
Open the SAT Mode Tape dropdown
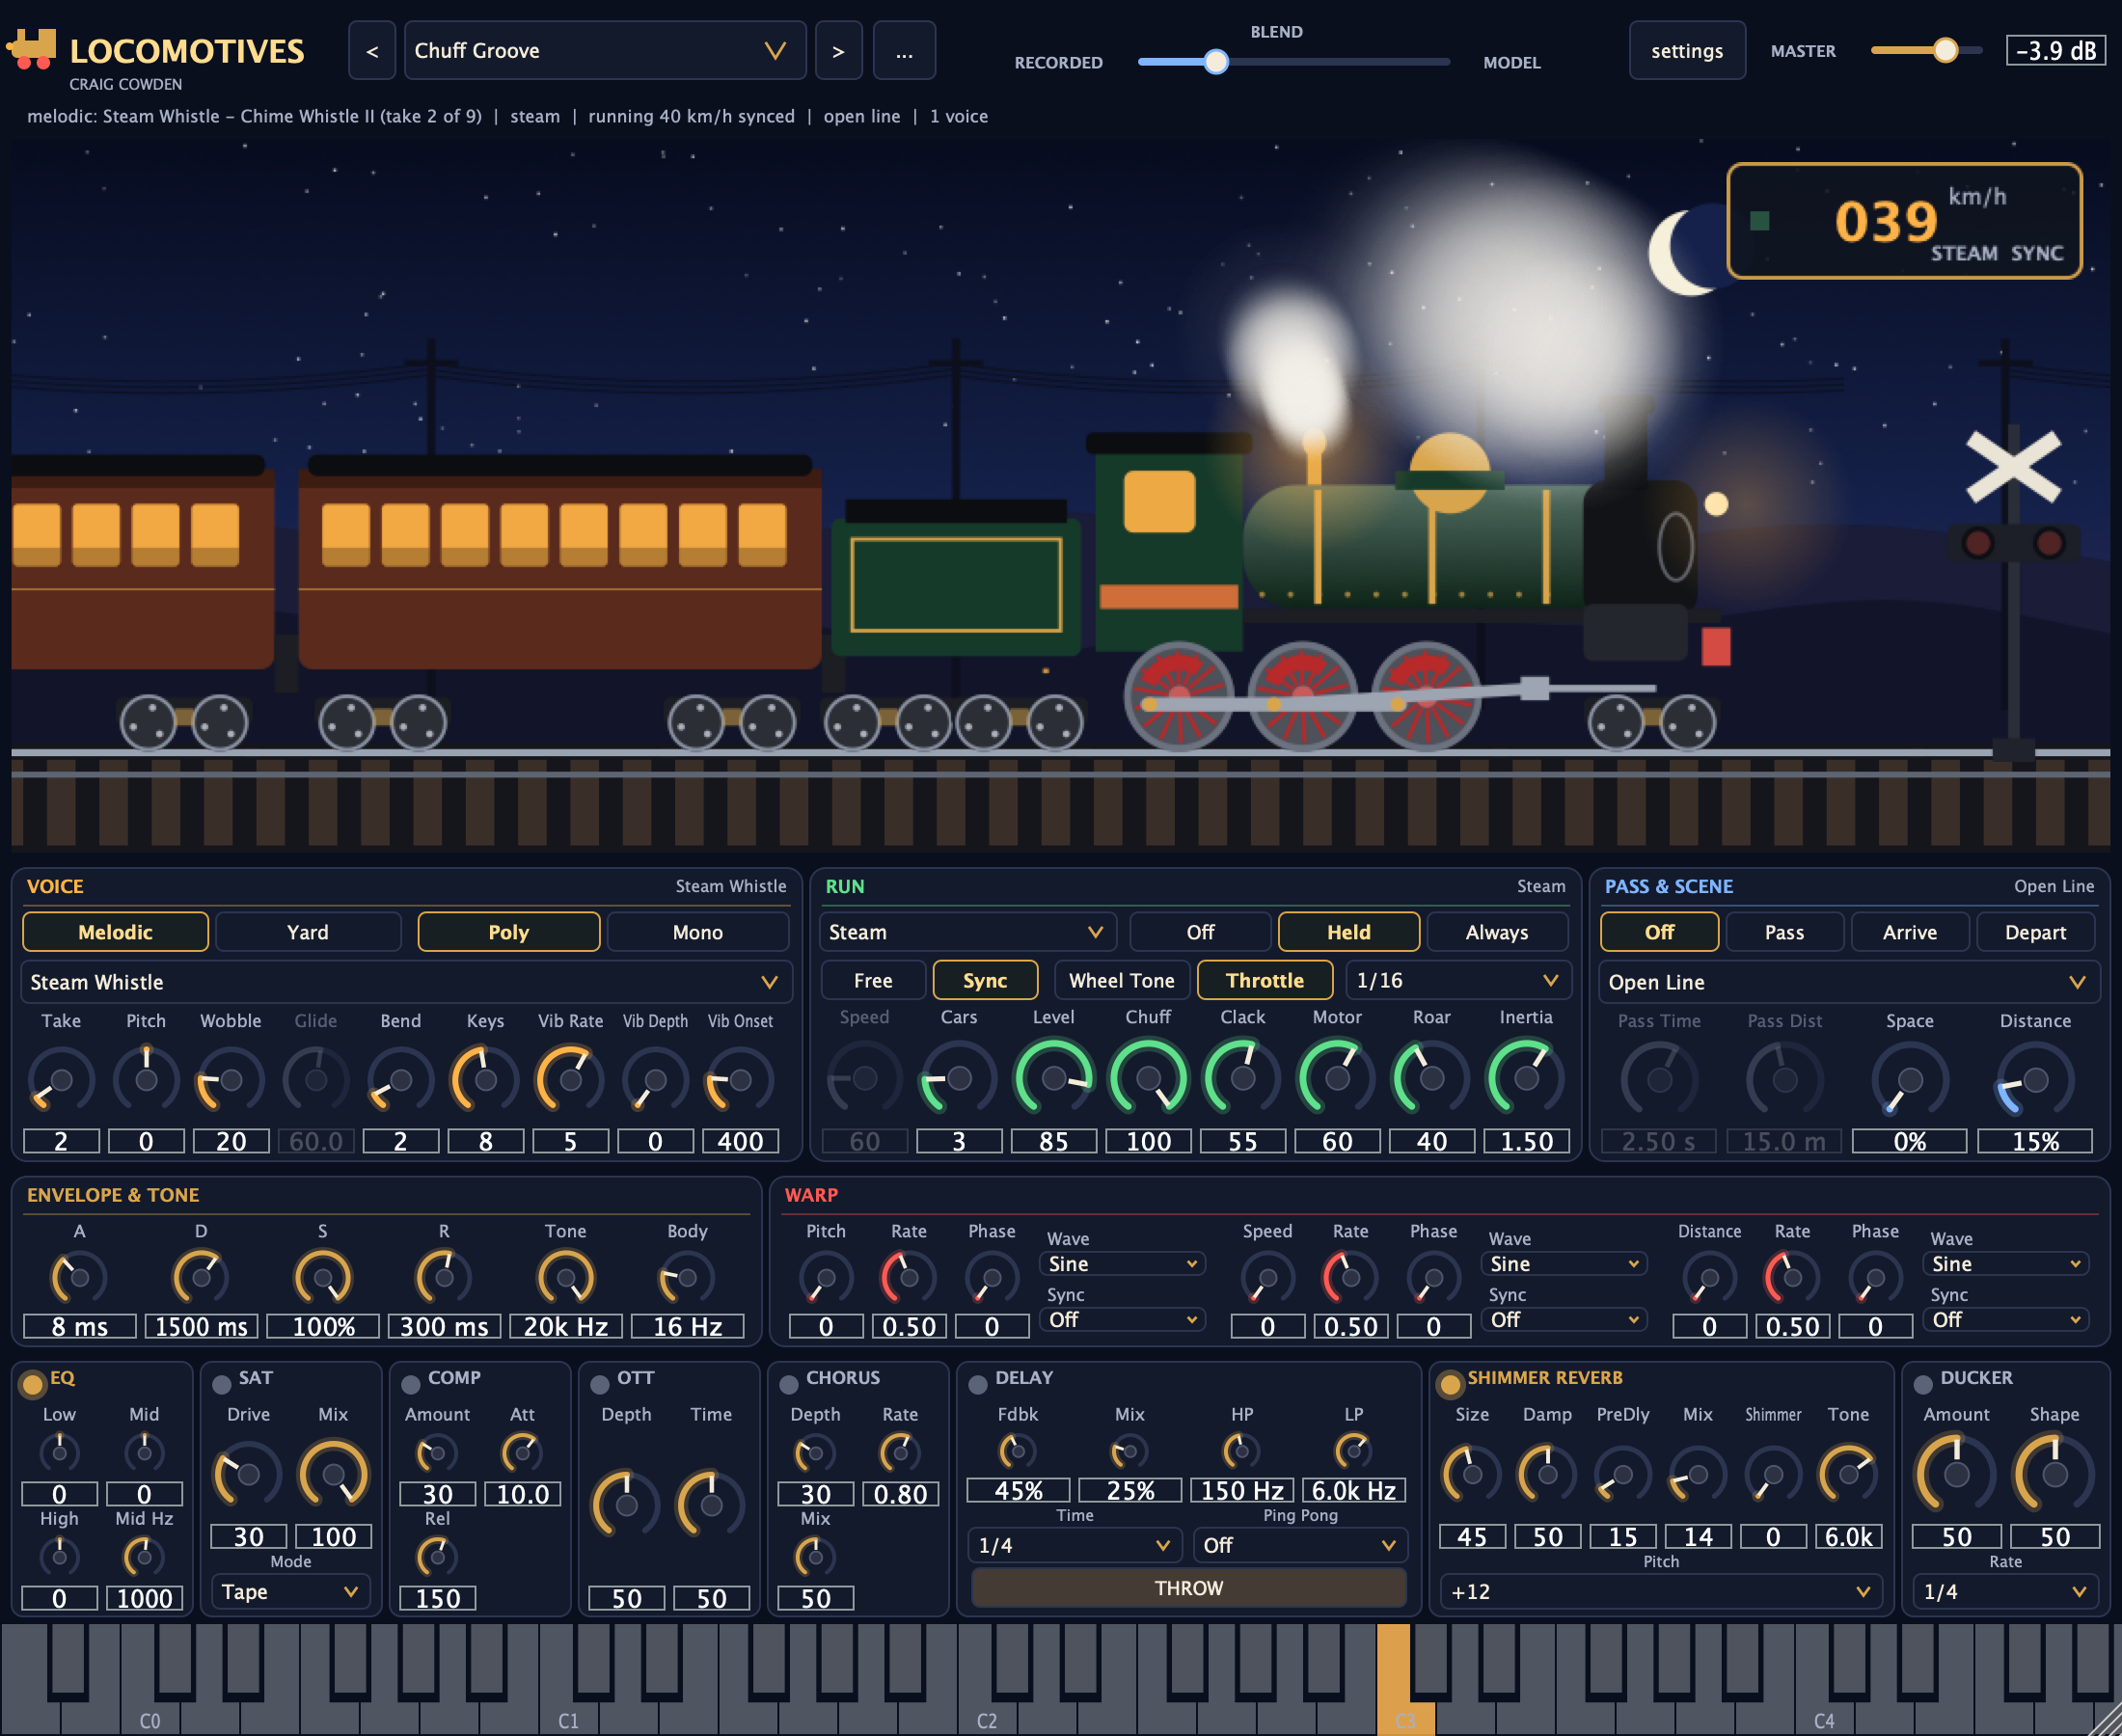pos(290,1591)
